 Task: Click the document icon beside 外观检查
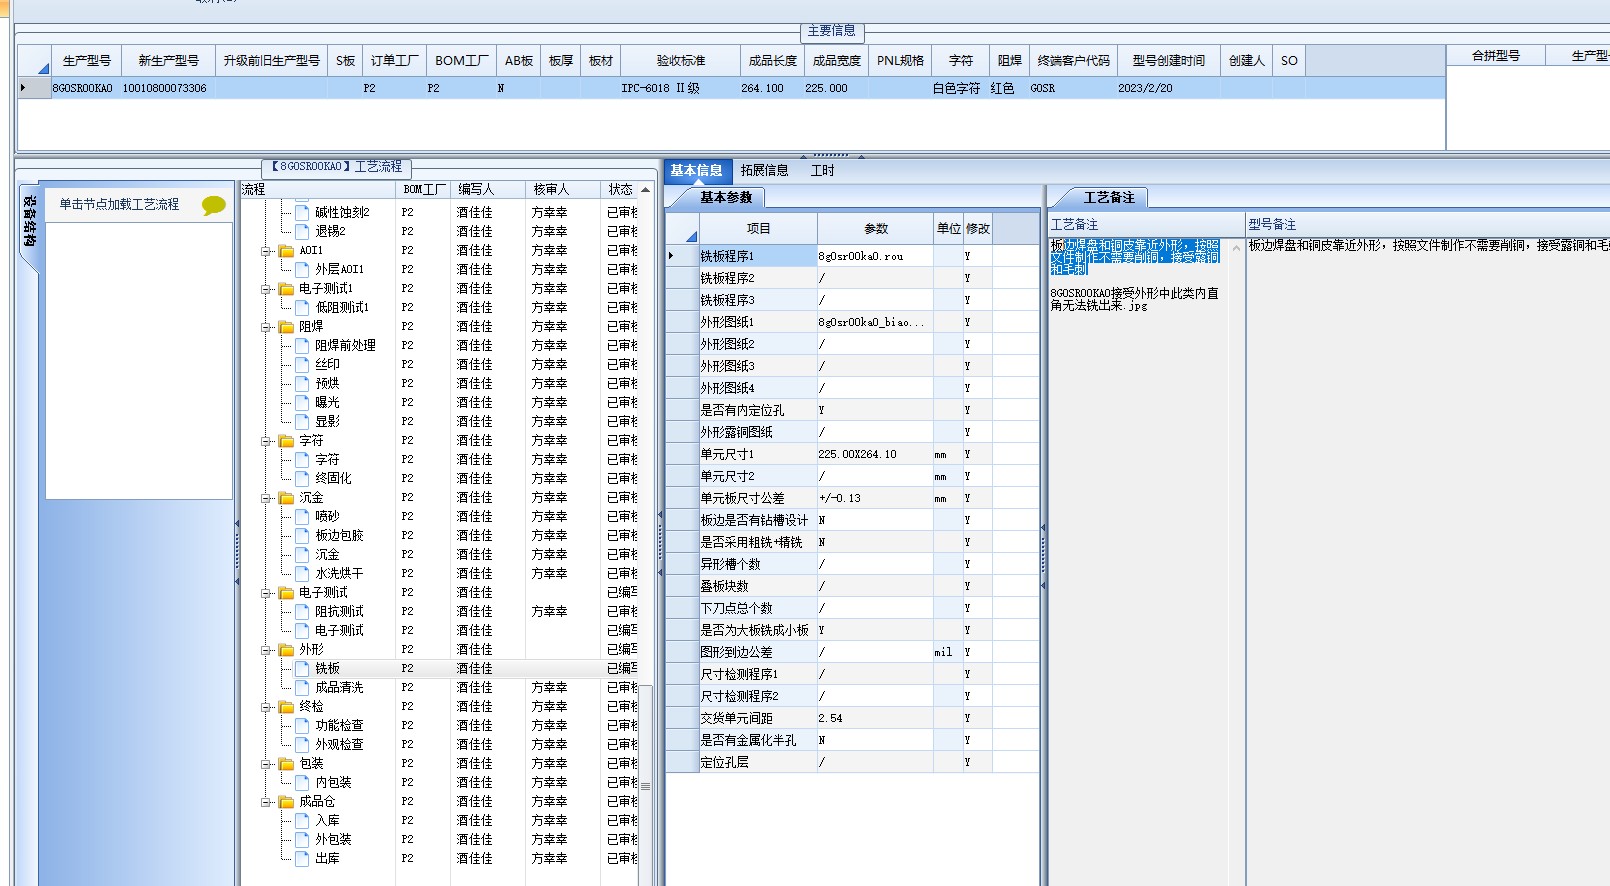[x=302, y=744]
